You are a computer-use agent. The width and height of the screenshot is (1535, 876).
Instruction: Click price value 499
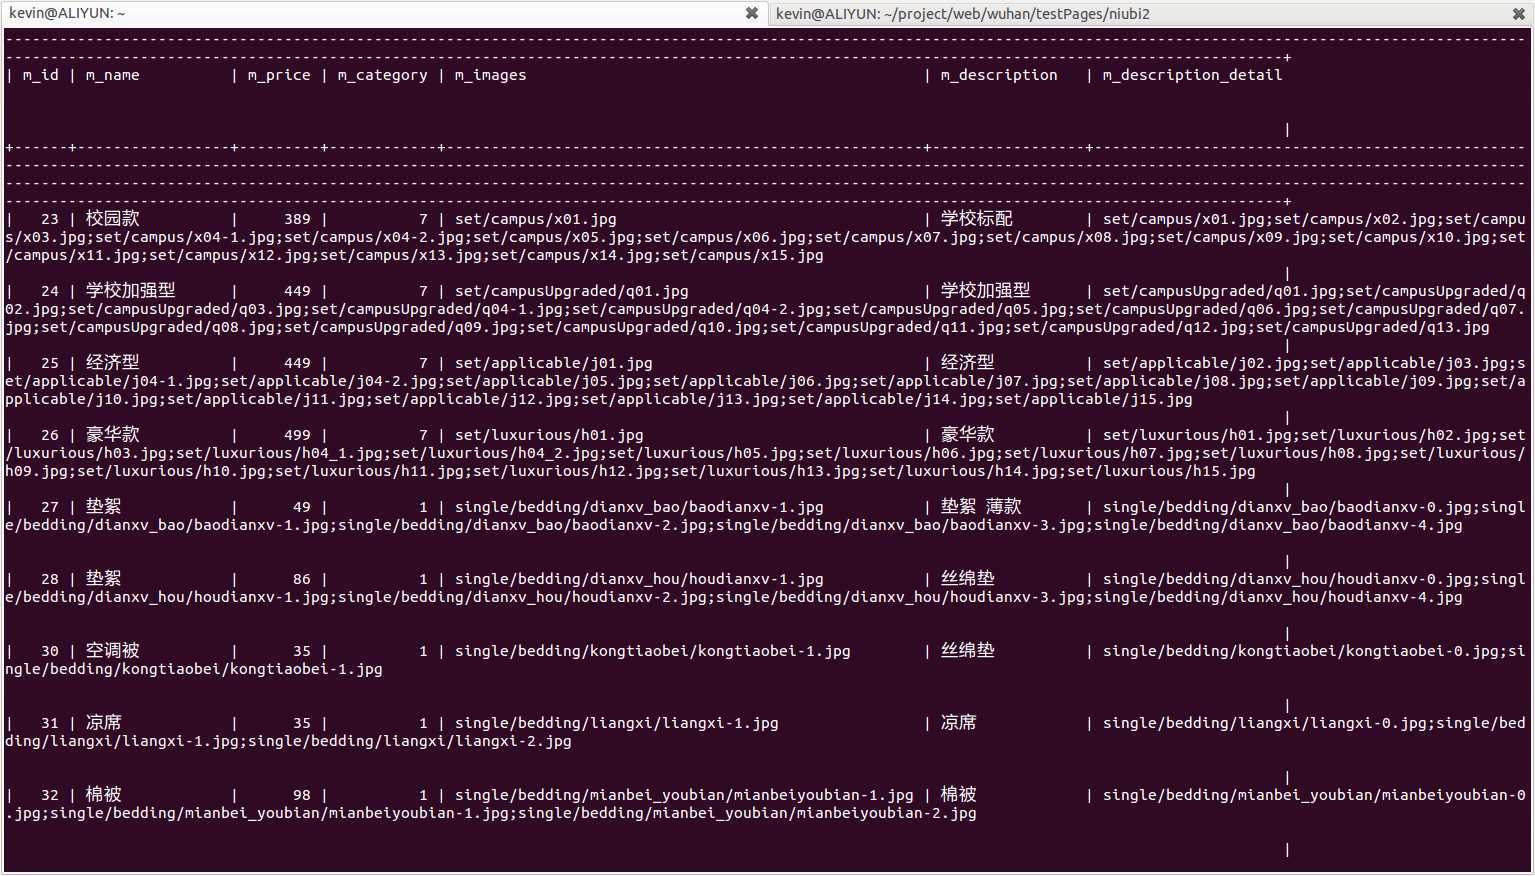[297, 435]
